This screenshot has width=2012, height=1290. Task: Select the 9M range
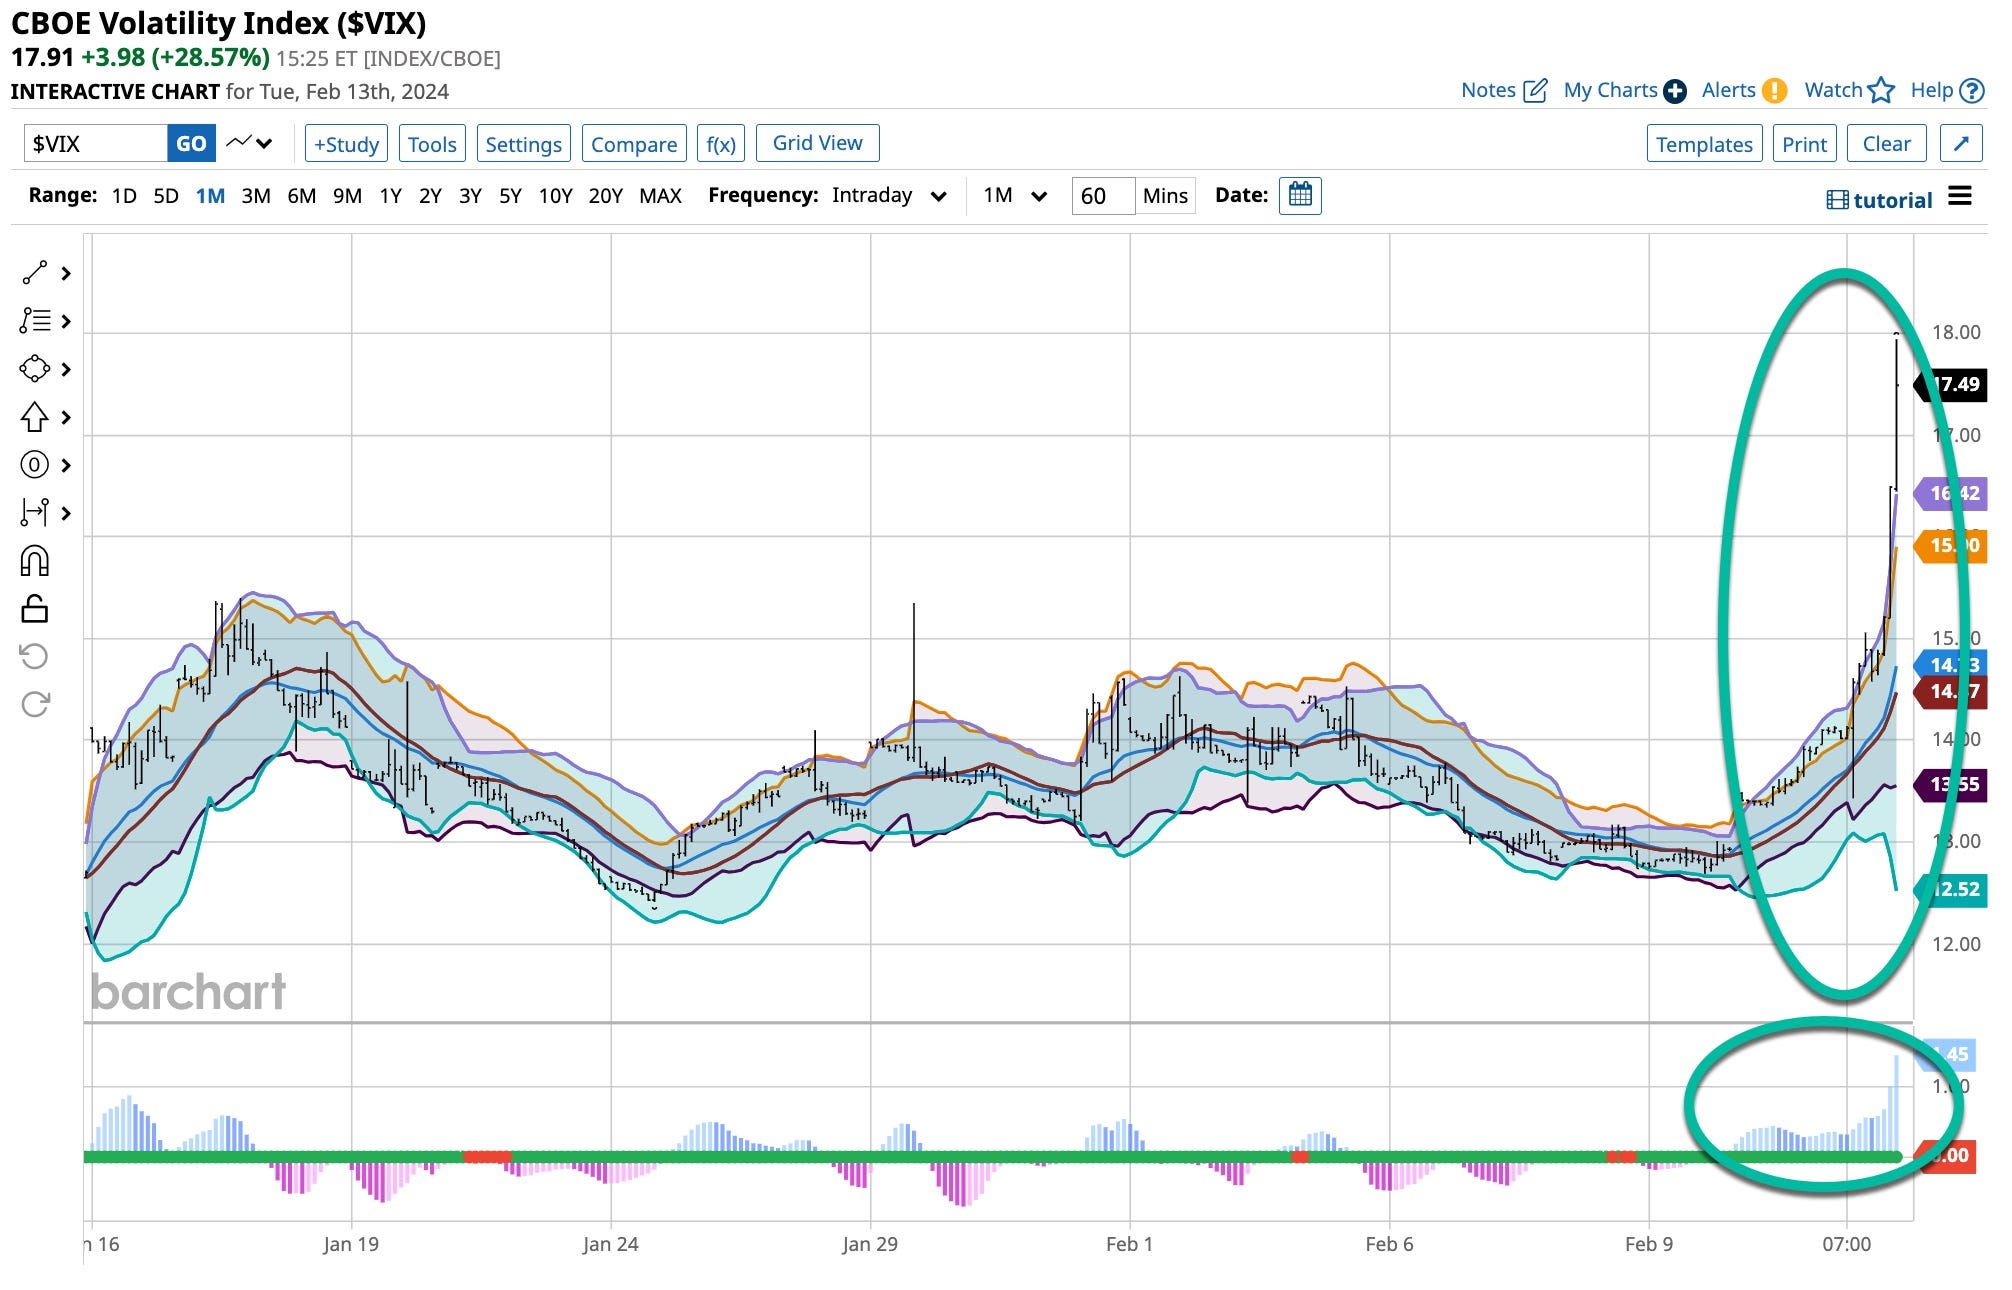click(347, 196)
